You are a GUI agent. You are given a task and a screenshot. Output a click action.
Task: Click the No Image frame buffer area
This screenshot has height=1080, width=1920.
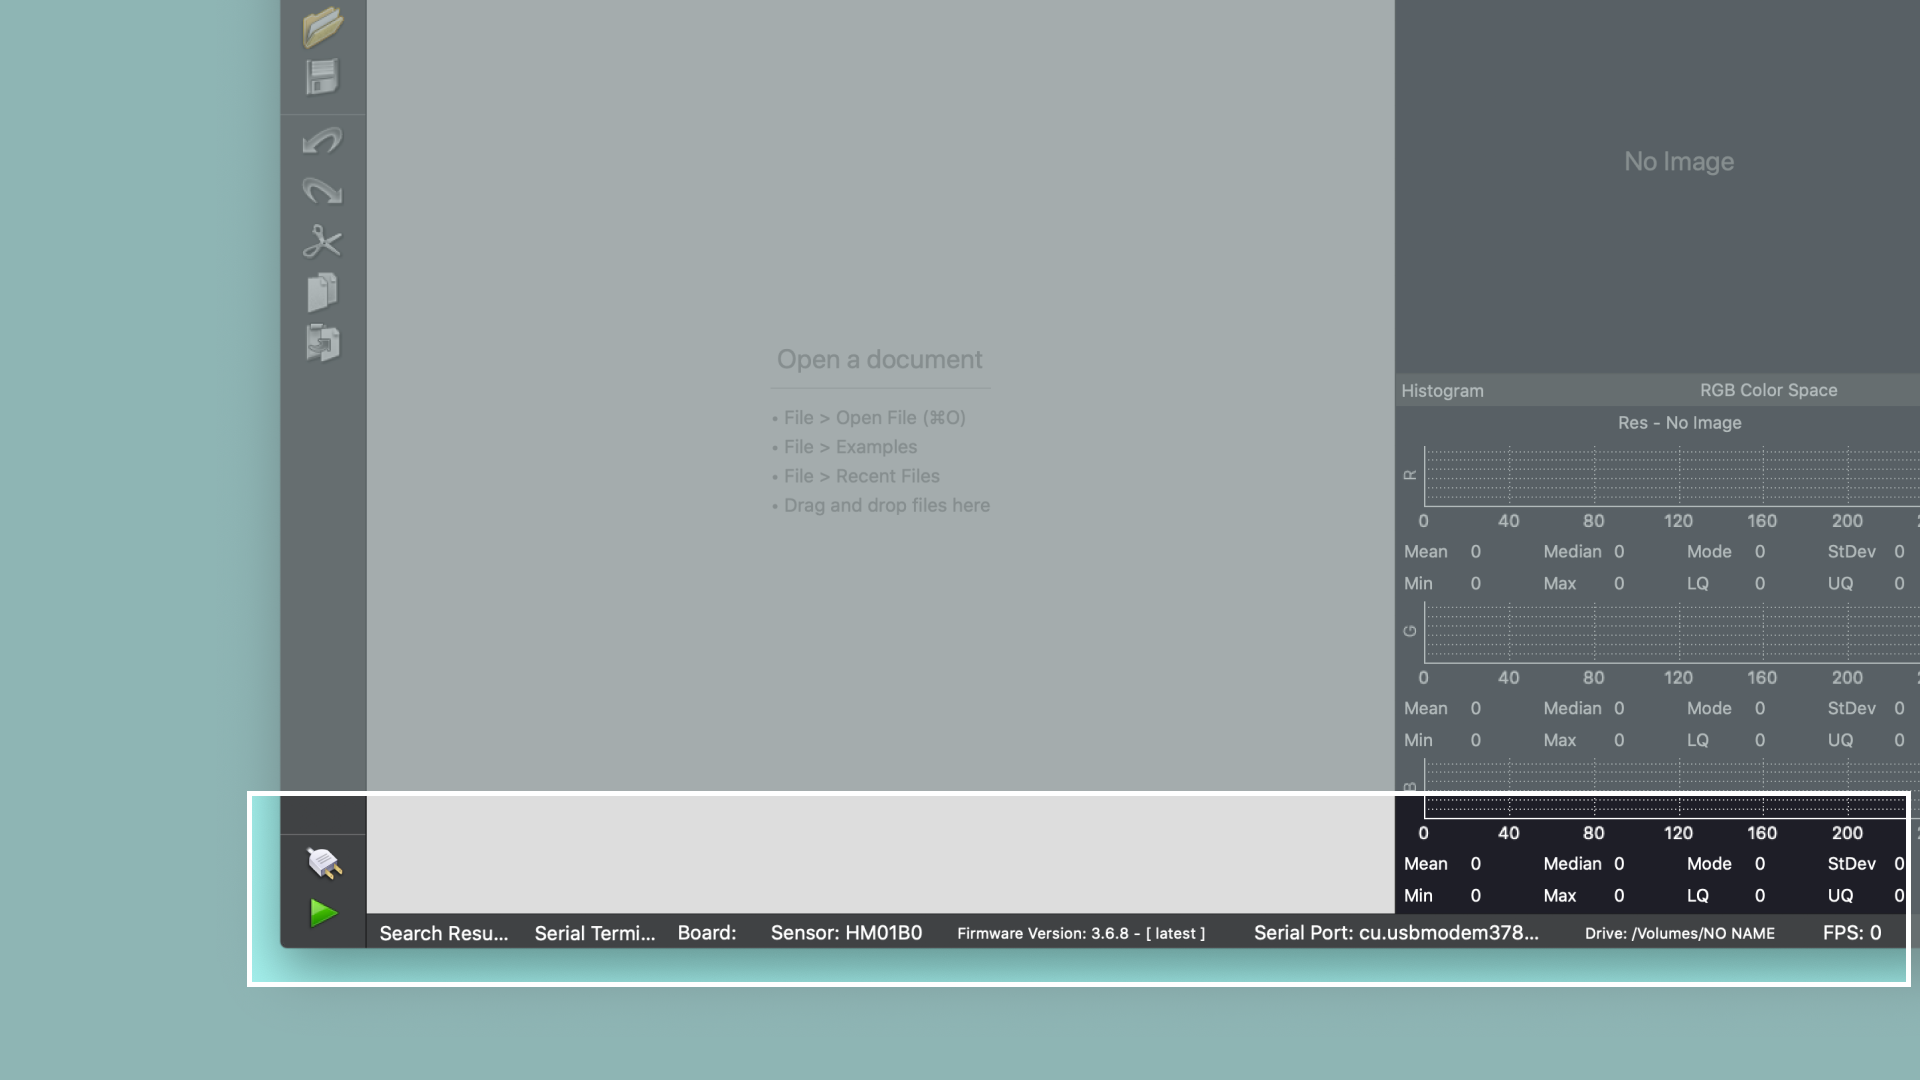[1678, 162]
